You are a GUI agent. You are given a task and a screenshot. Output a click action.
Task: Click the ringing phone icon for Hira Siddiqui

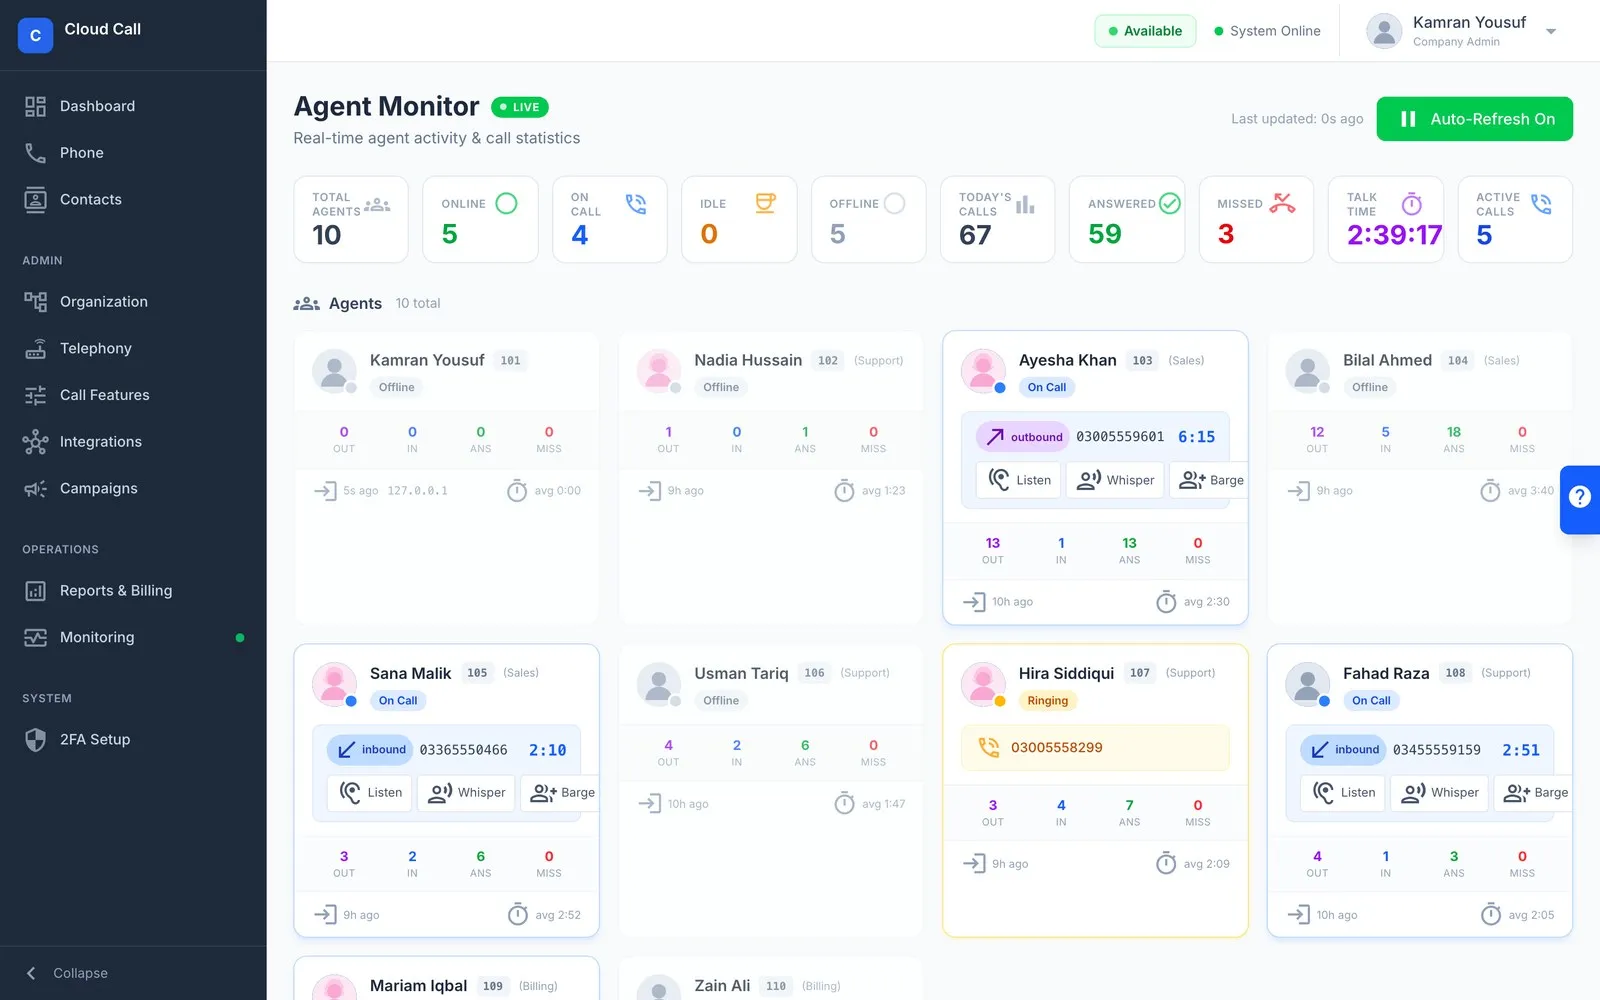[x=989, y=748]
